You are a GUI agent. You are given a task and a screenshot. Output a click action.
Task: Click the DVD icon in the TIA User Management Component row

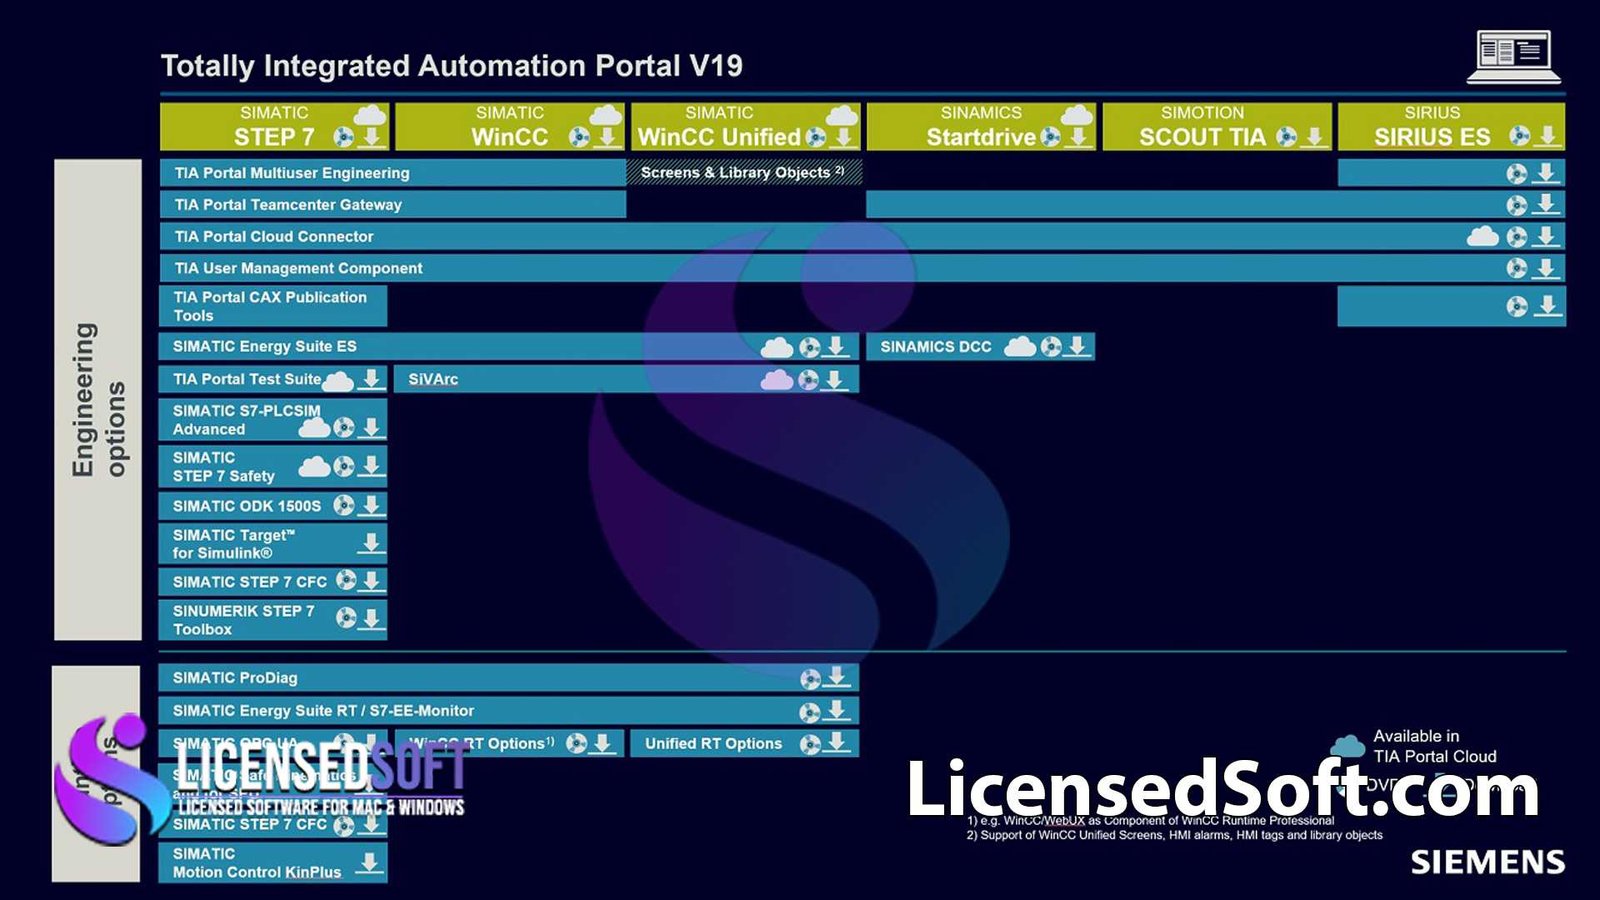(x=1517, y=268)
